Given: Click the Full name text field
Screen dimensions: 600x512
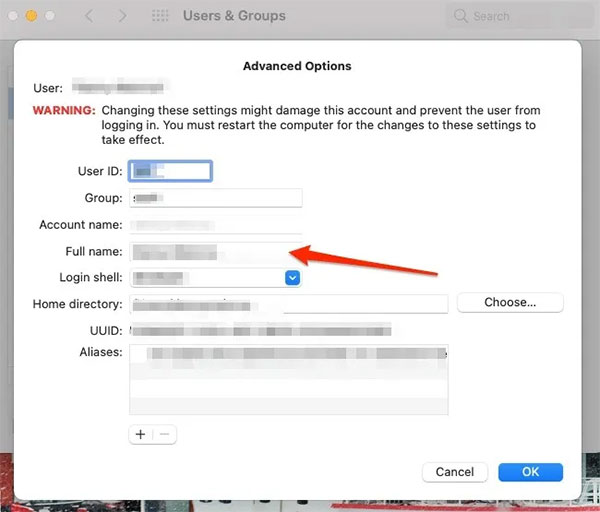Looking at the screenshot, I should pyautogui.click(x=215, y=252).
